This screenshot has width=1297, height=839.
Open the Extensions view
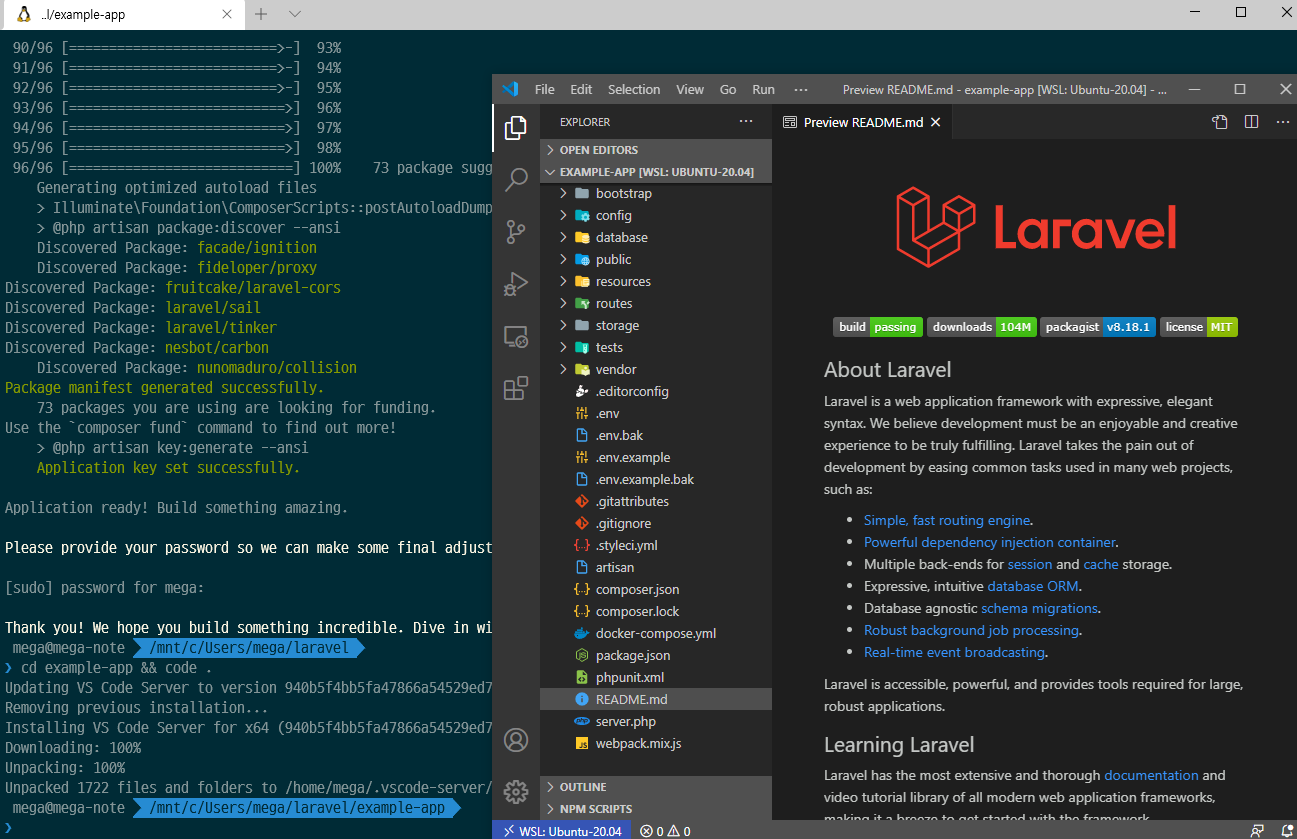(x=516, y=388)
